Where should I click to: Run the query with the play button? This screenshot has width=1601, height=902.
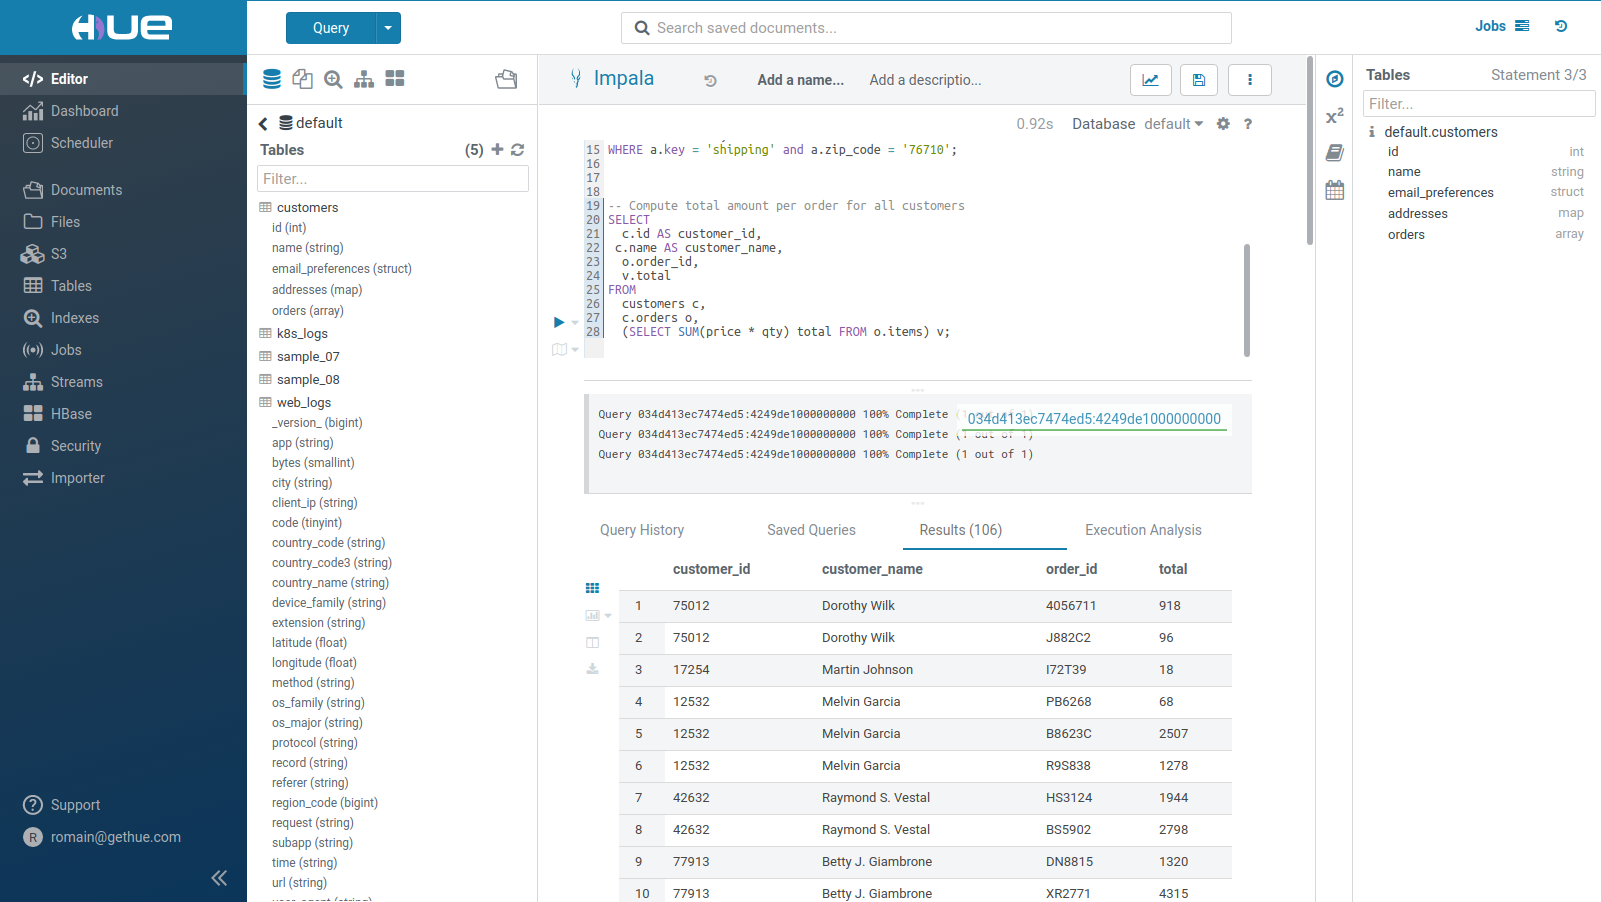558,321
